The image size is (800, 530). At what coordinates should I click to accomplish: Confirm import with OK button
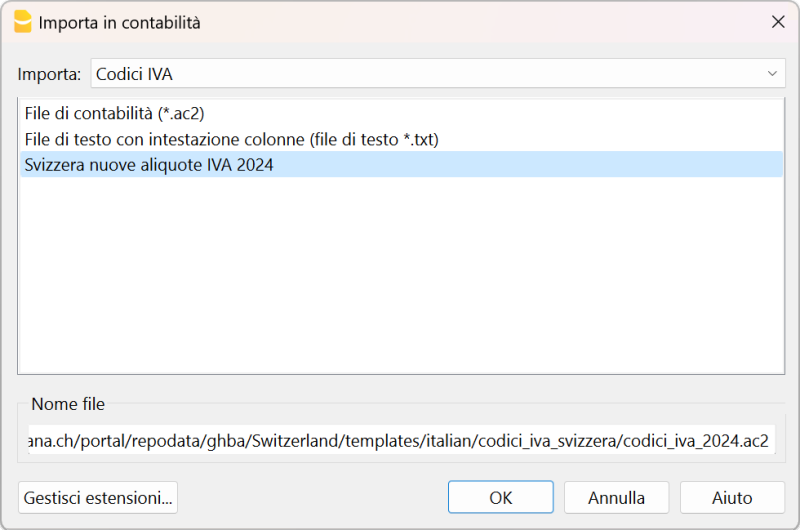(500, 497)
